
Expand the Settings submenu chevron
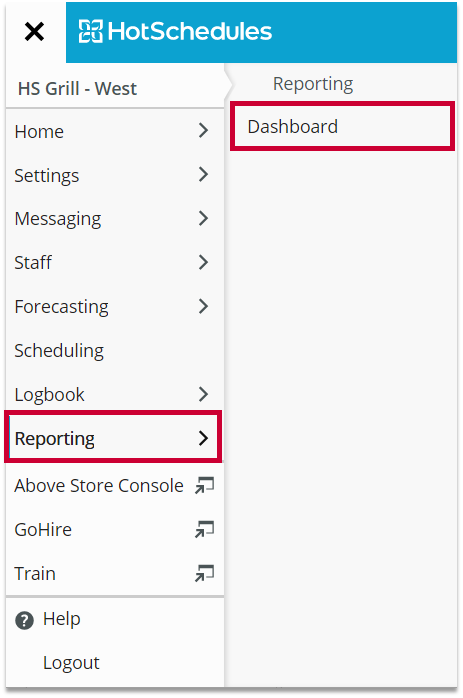tap(203, 174)
